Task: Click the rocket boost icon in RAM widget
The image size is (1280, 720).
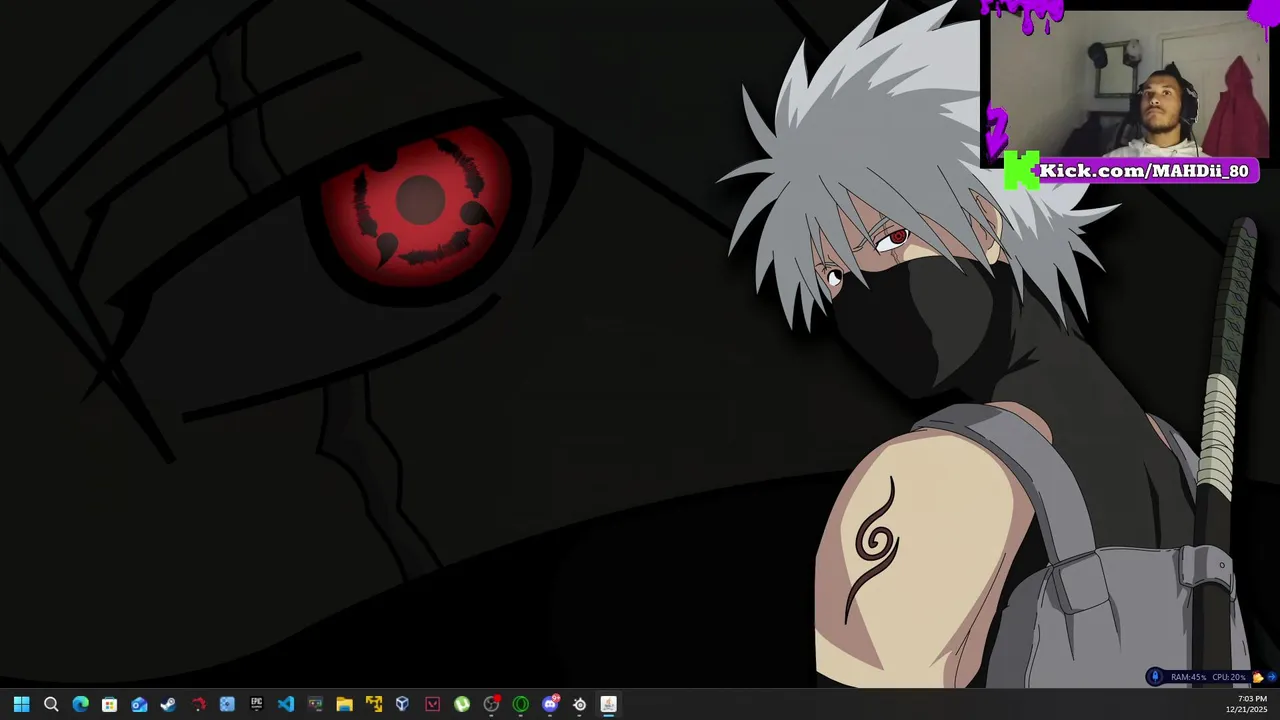Action: click(1156, 677)
